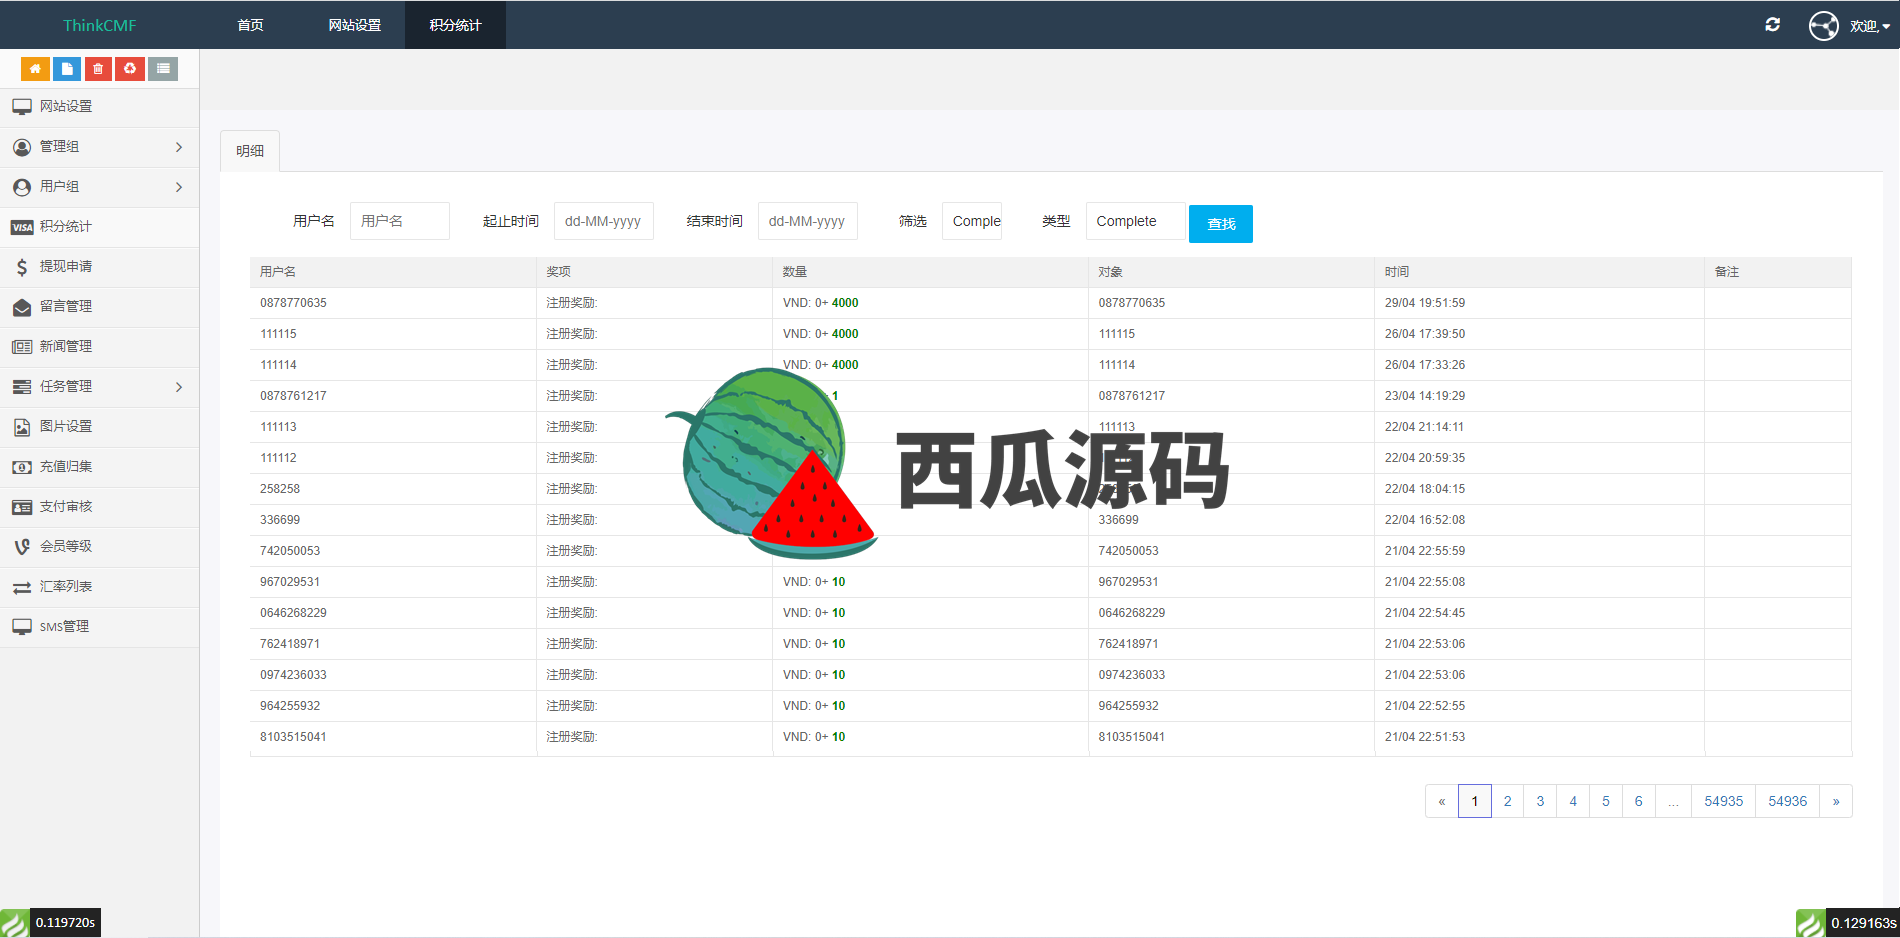This screenshot has width=1900, height=938.
Task: Open the 欢迎 user dropdown
Action: (1869, 26)
